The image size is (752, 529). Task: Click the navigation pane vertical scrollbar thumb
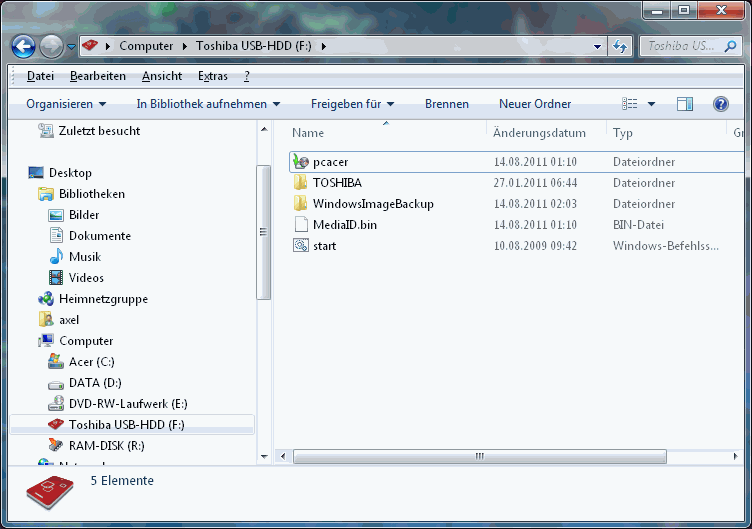263,232
